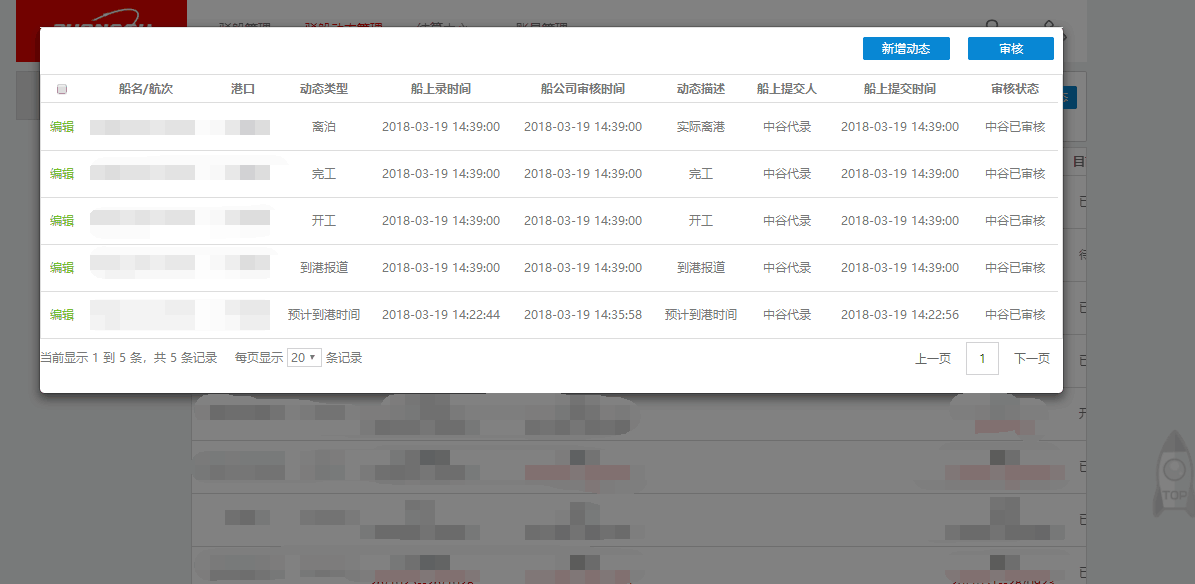
Task: Click the 船上提交时间 column header
Action: [x=899, y=88]
